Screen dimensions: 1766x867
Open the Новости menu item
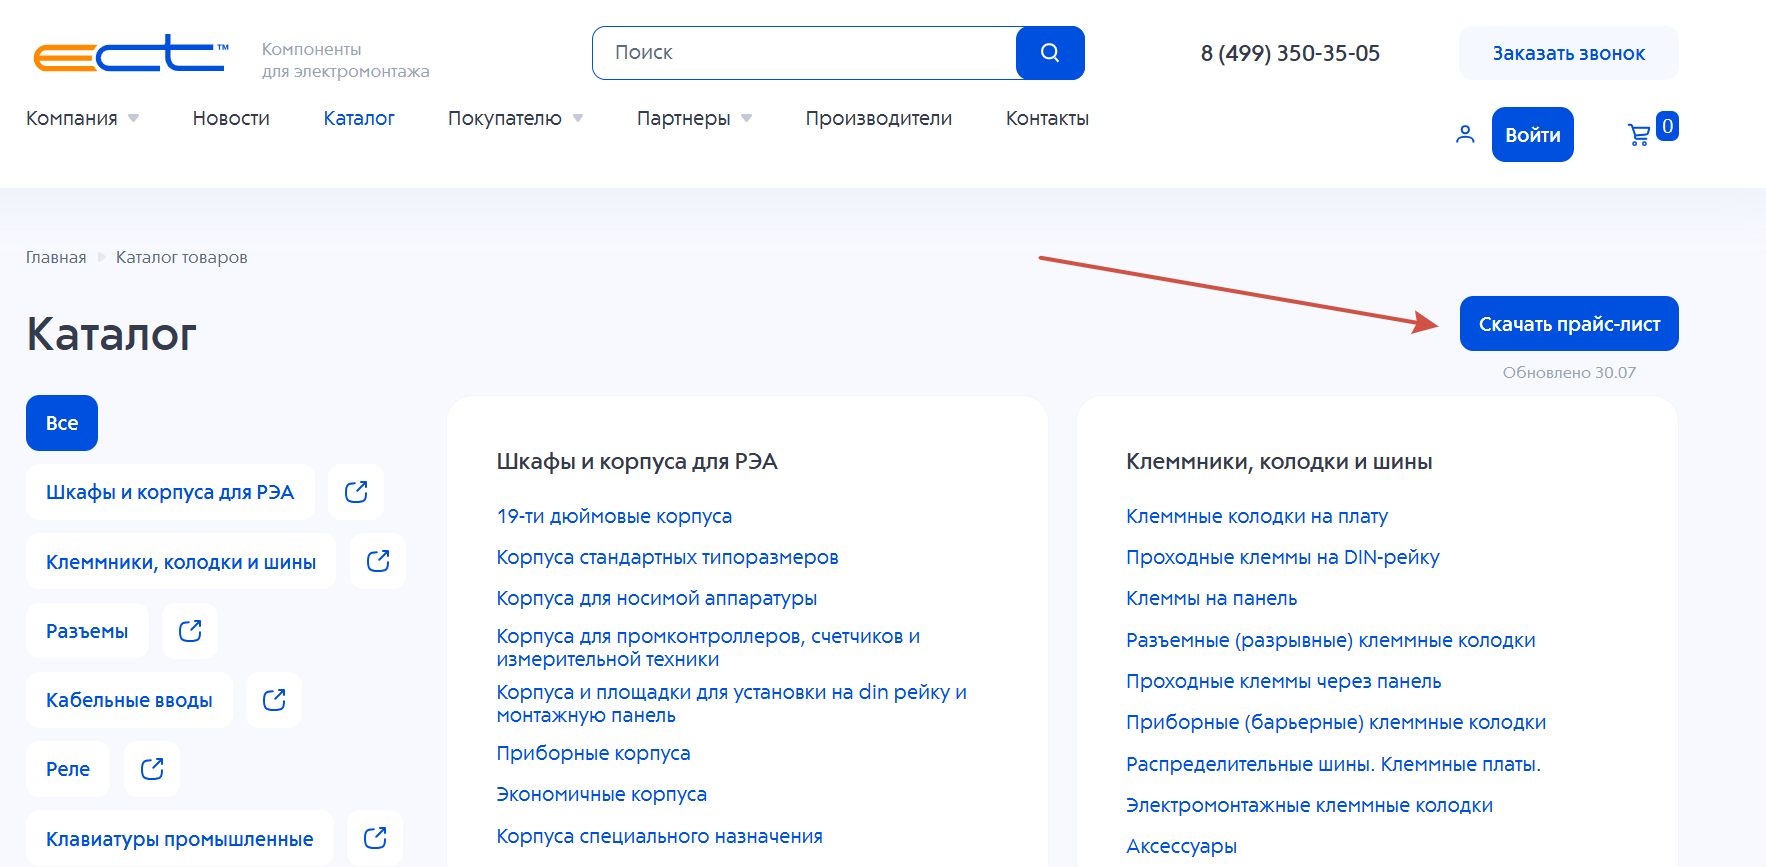231,118
